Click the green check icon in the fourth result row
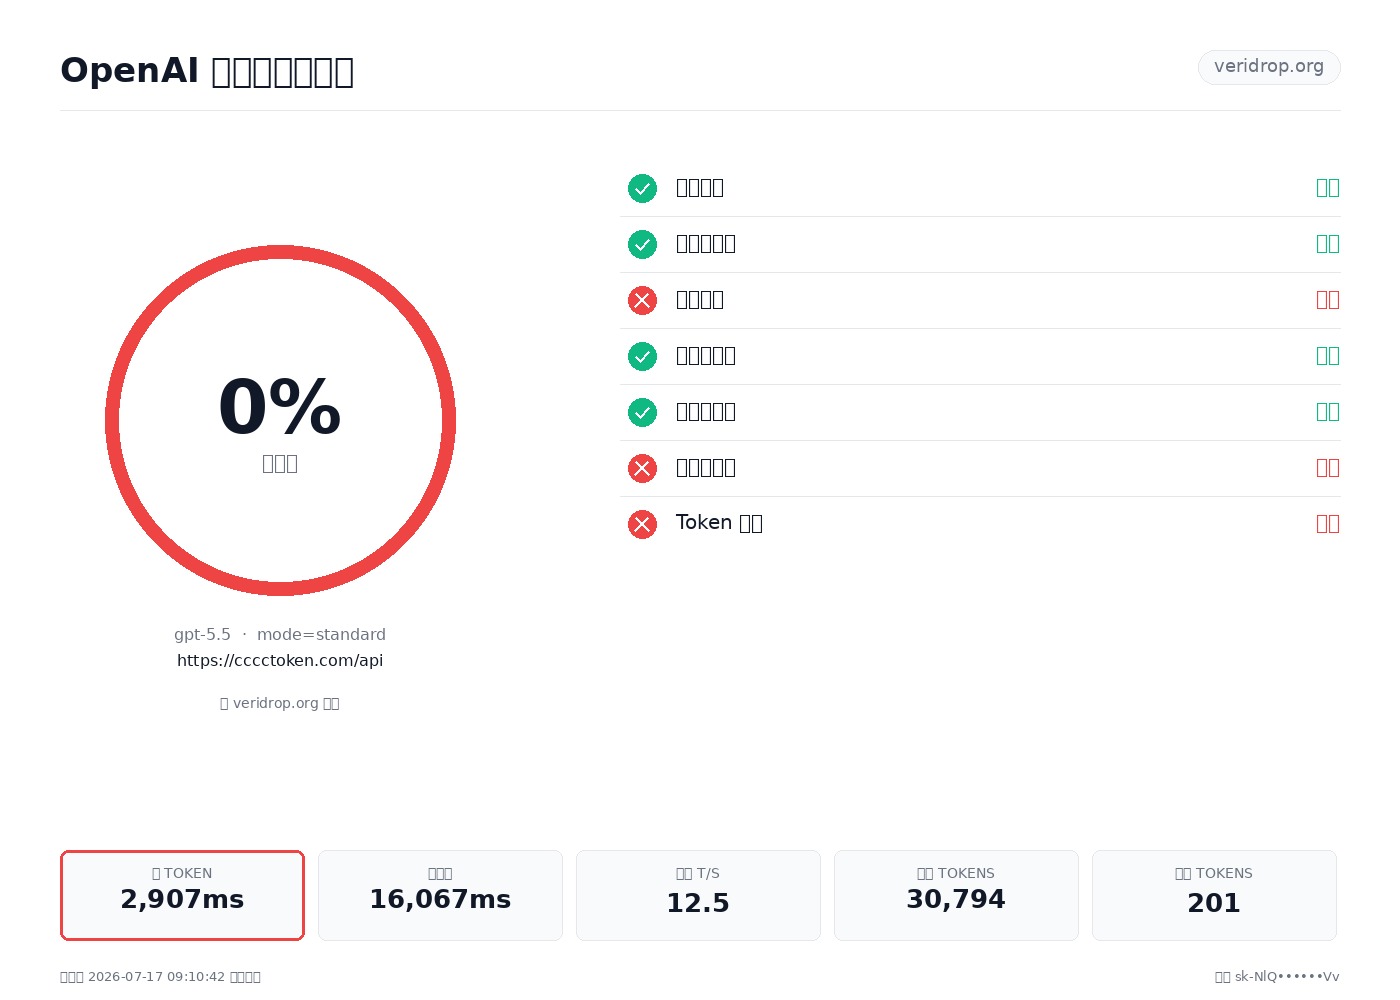The height and width of the screenshot is (1000, 1400). click(x=642, y=356)
